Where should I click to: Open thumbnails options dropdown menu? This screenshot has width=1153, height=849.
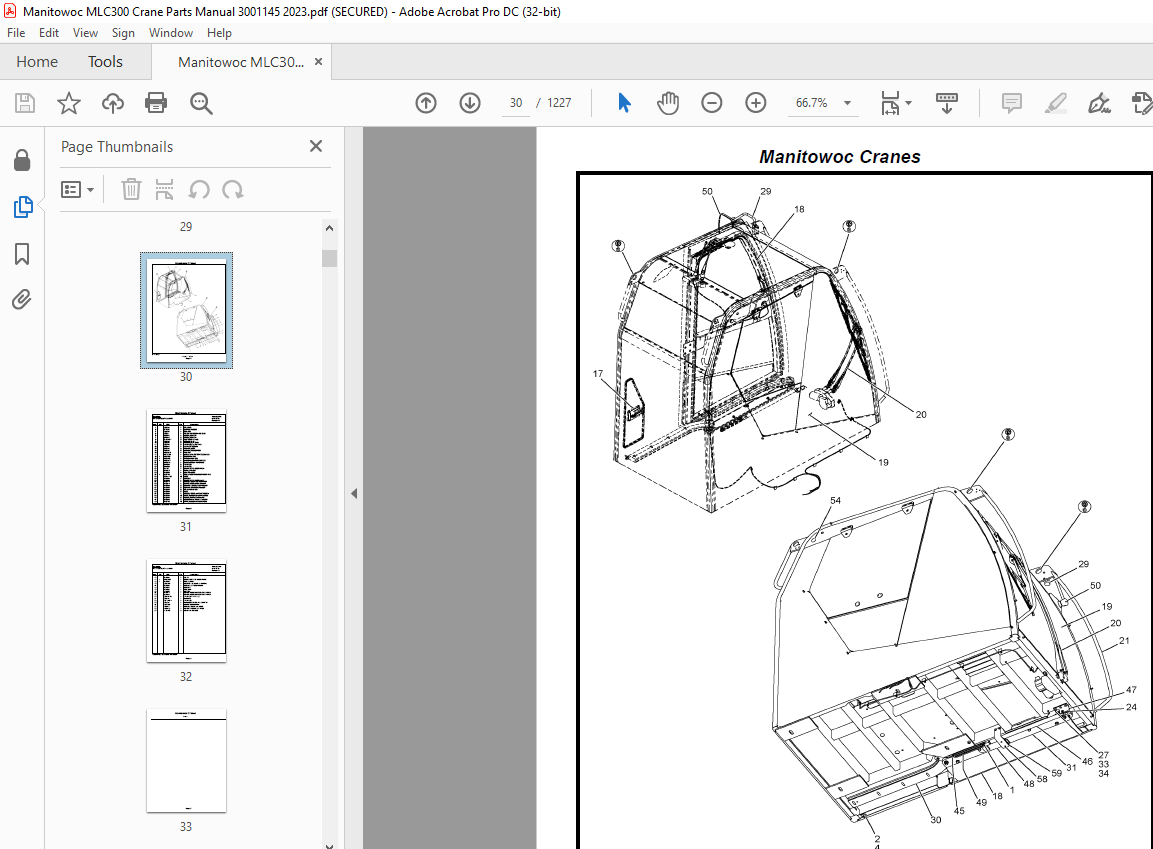(78, 190)
